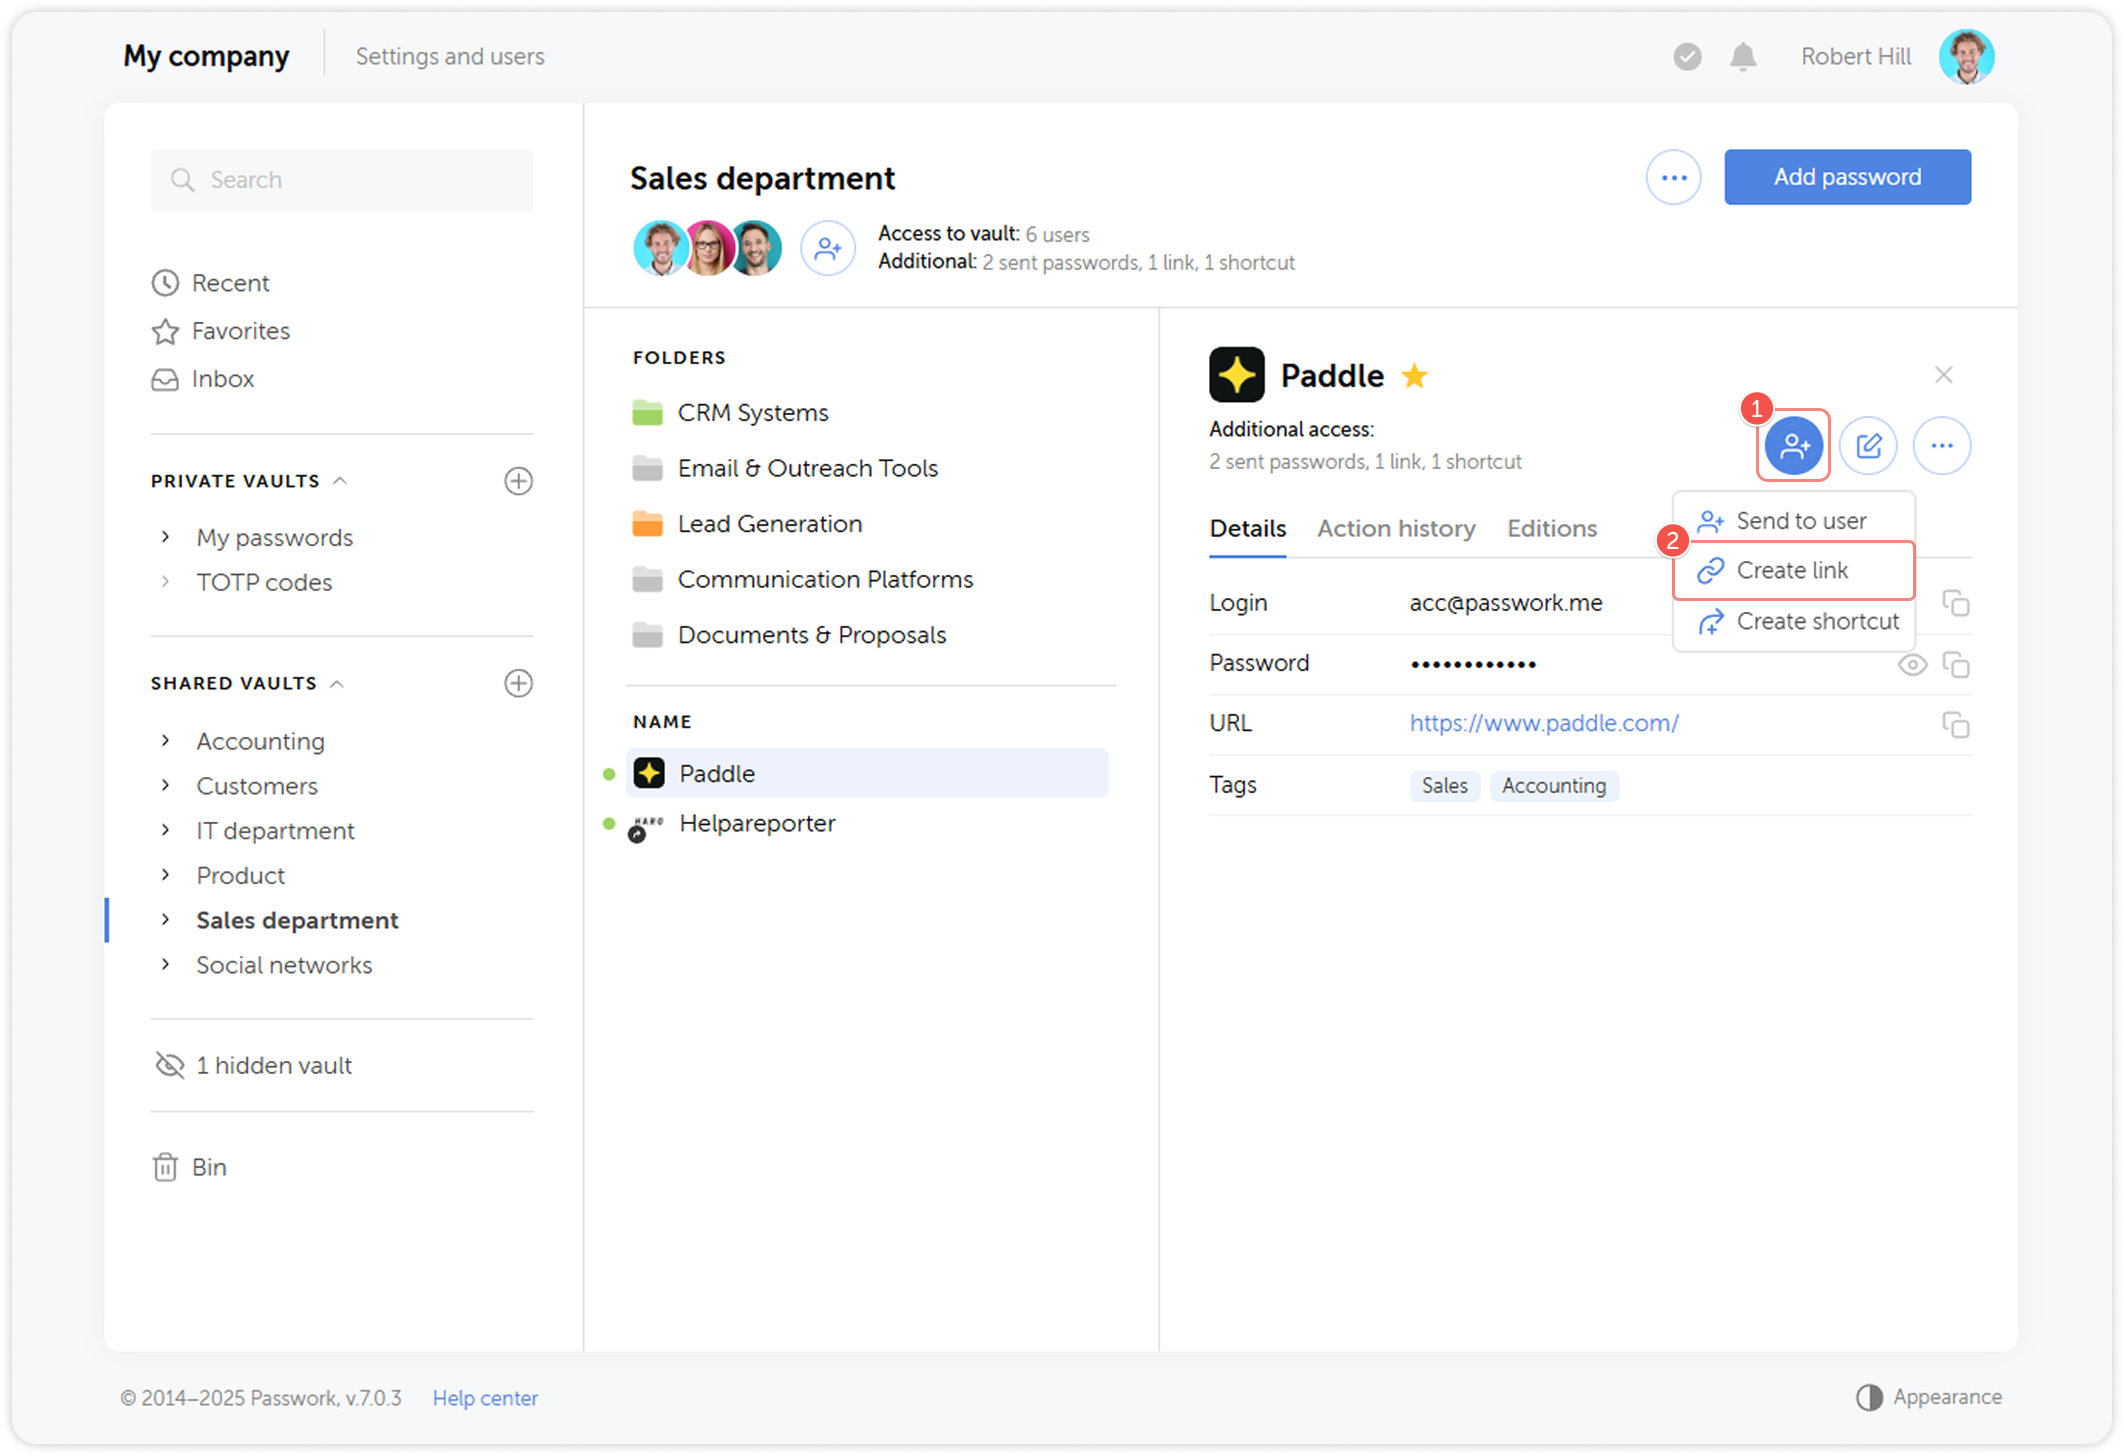Open user access via person-plus icon on Paddle
2124x1456 pixels.
[1793, 445]
